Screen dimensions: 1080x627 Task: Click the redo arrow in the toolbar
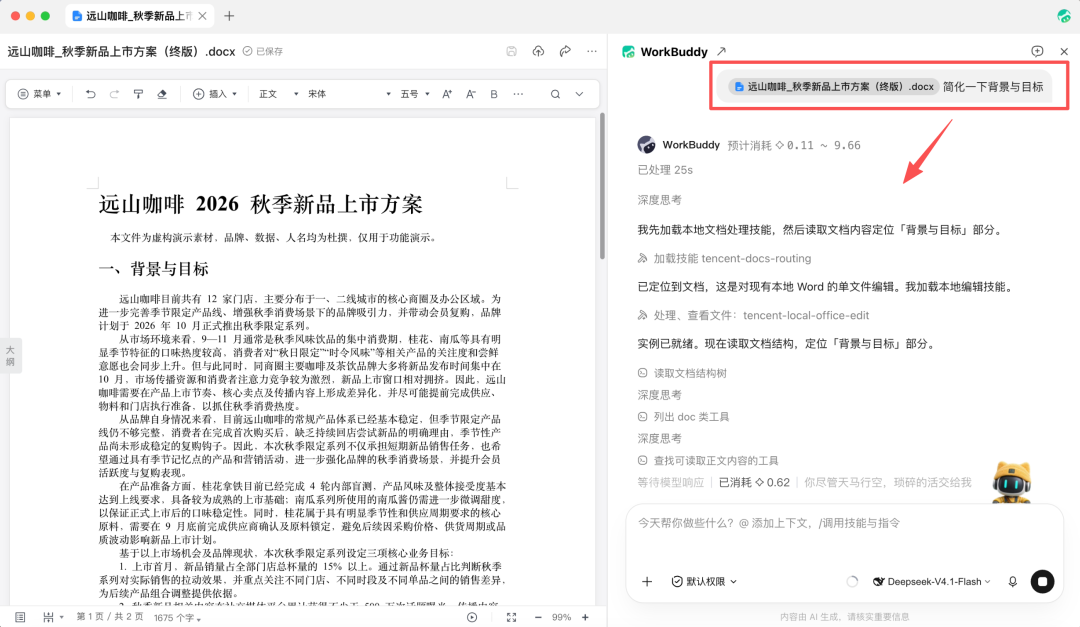pyautogui.click(x=114, y=94)
